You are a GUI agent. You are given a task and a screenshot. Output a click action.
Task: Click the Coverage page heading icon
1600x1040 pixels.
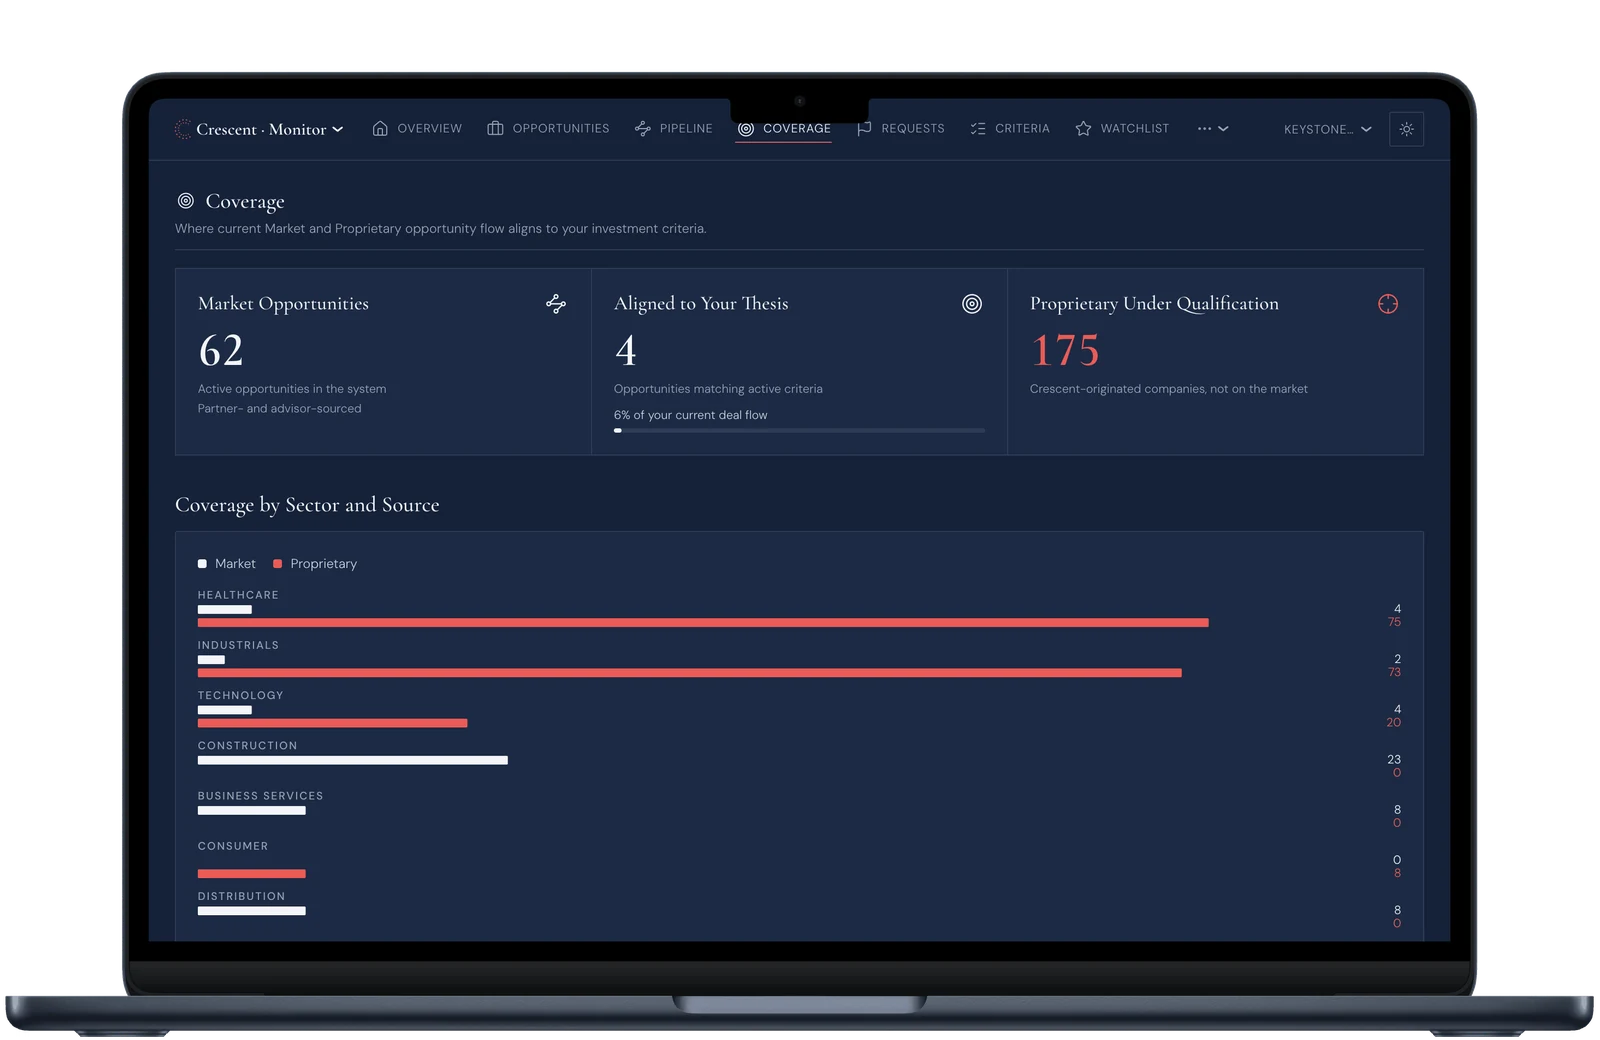(186, 201)
